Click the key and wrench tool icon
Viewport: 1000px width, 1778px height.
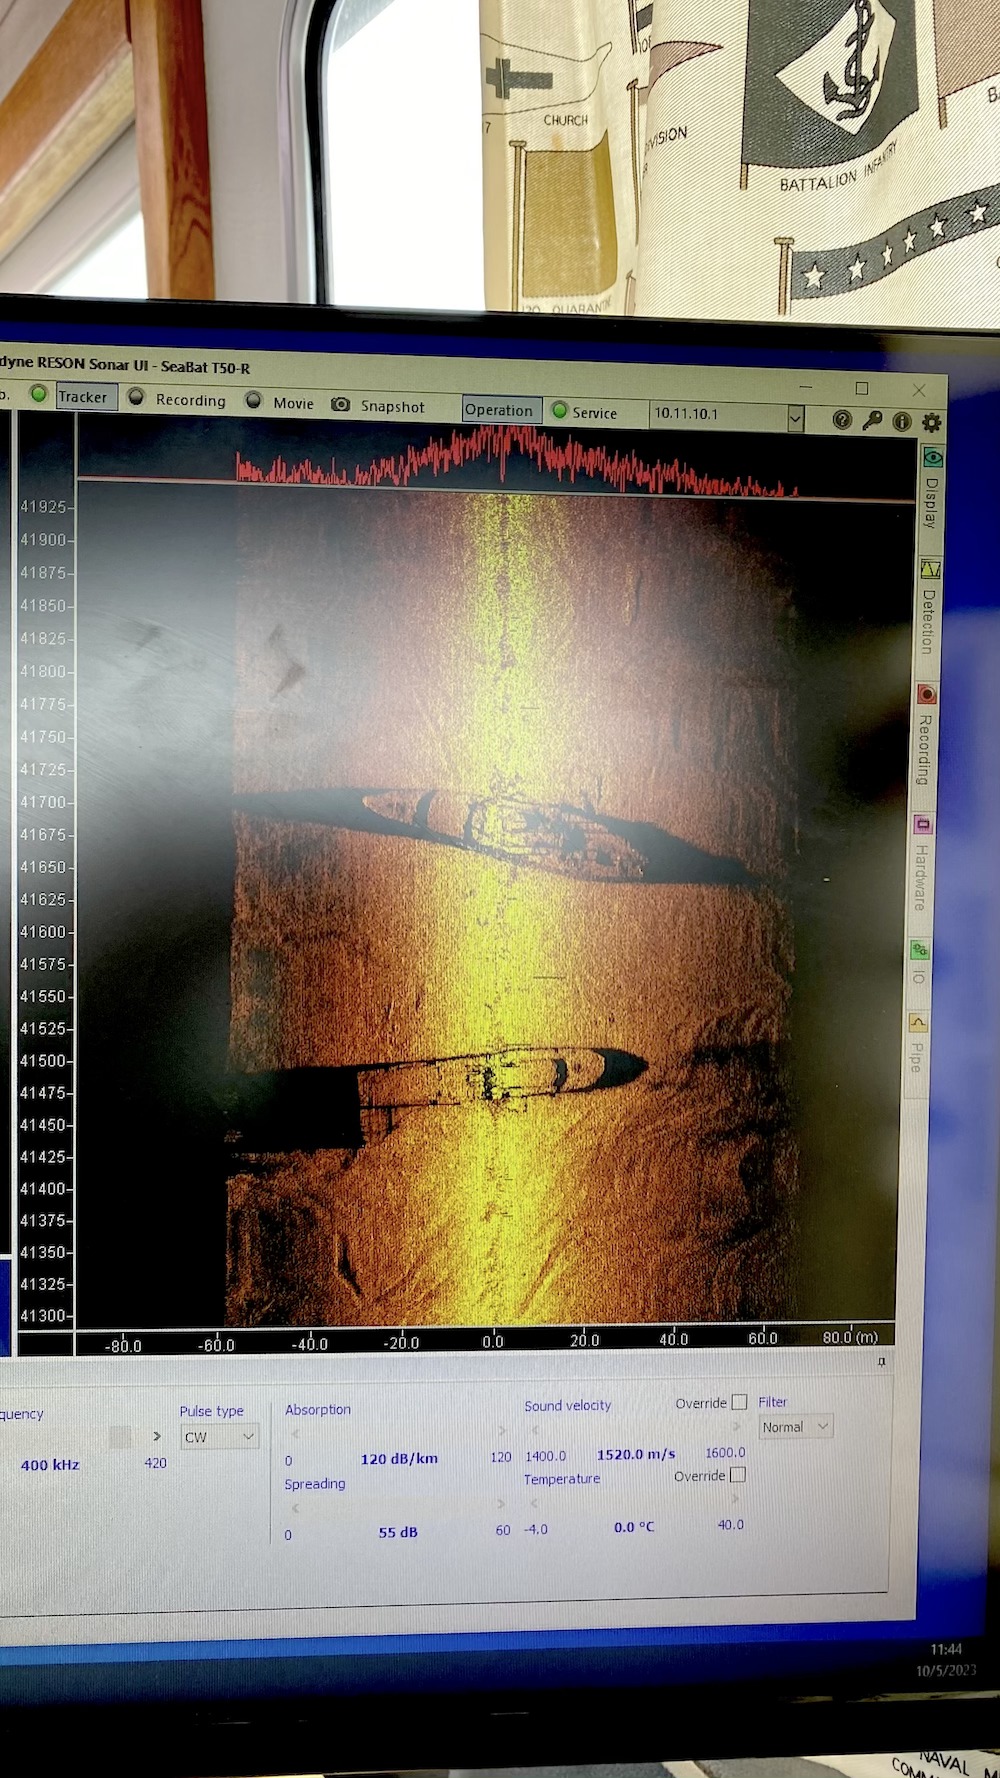(x=872, y=420)
